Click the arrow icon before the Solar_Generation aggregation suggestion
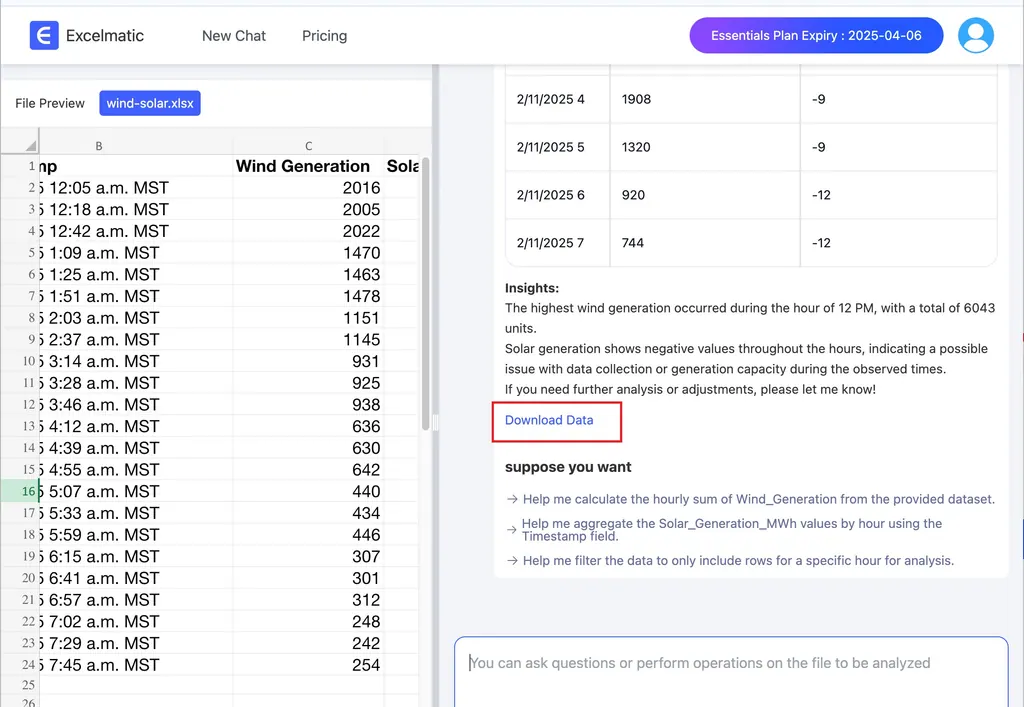1024x707 pixels. (510, 530)
